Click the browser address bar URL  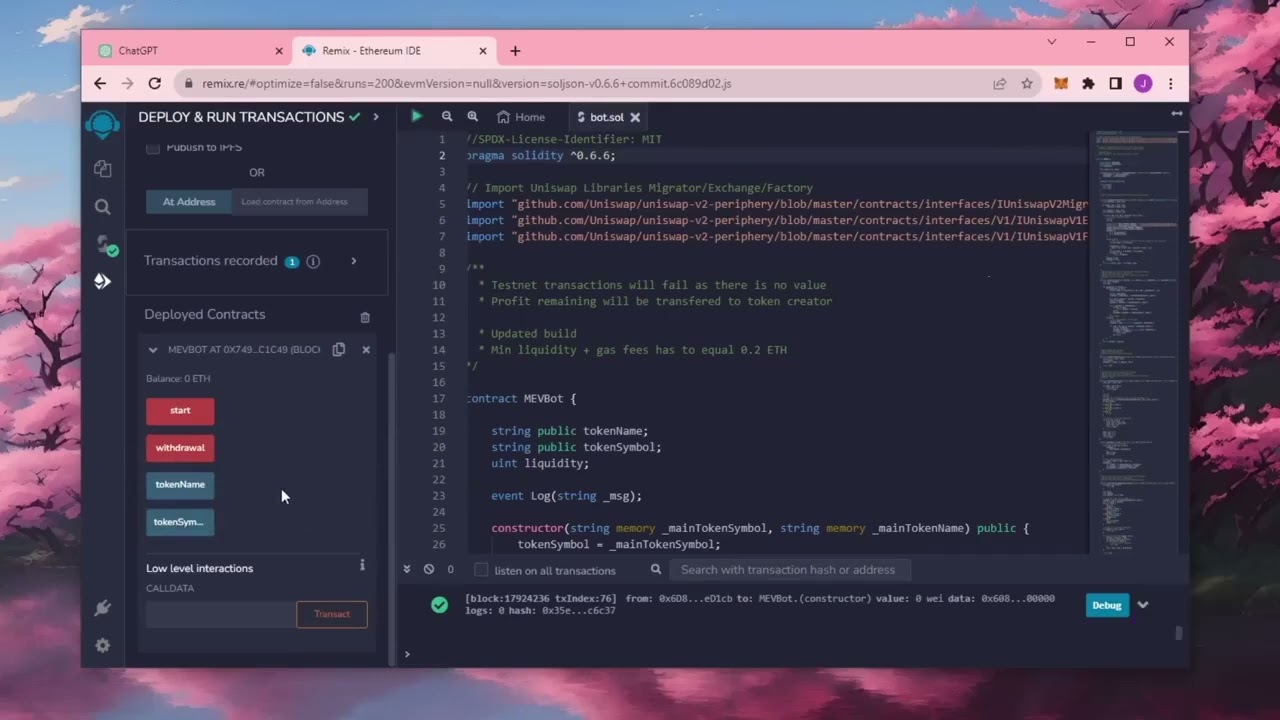(x=466, y=84)
